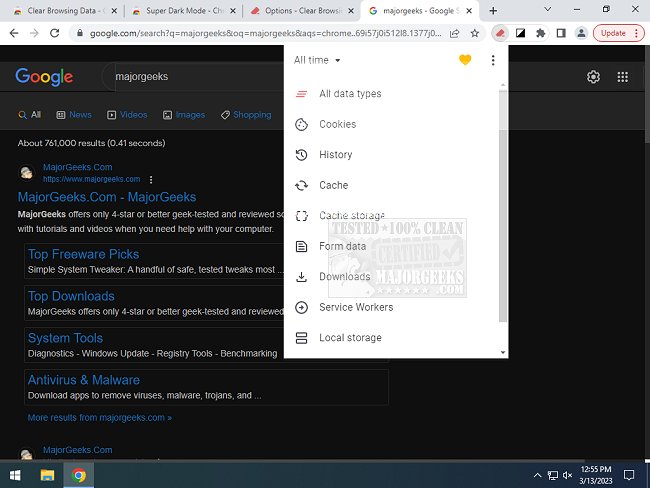
Task: Open the Chrome profile avatar
Action: pos(581,33)
